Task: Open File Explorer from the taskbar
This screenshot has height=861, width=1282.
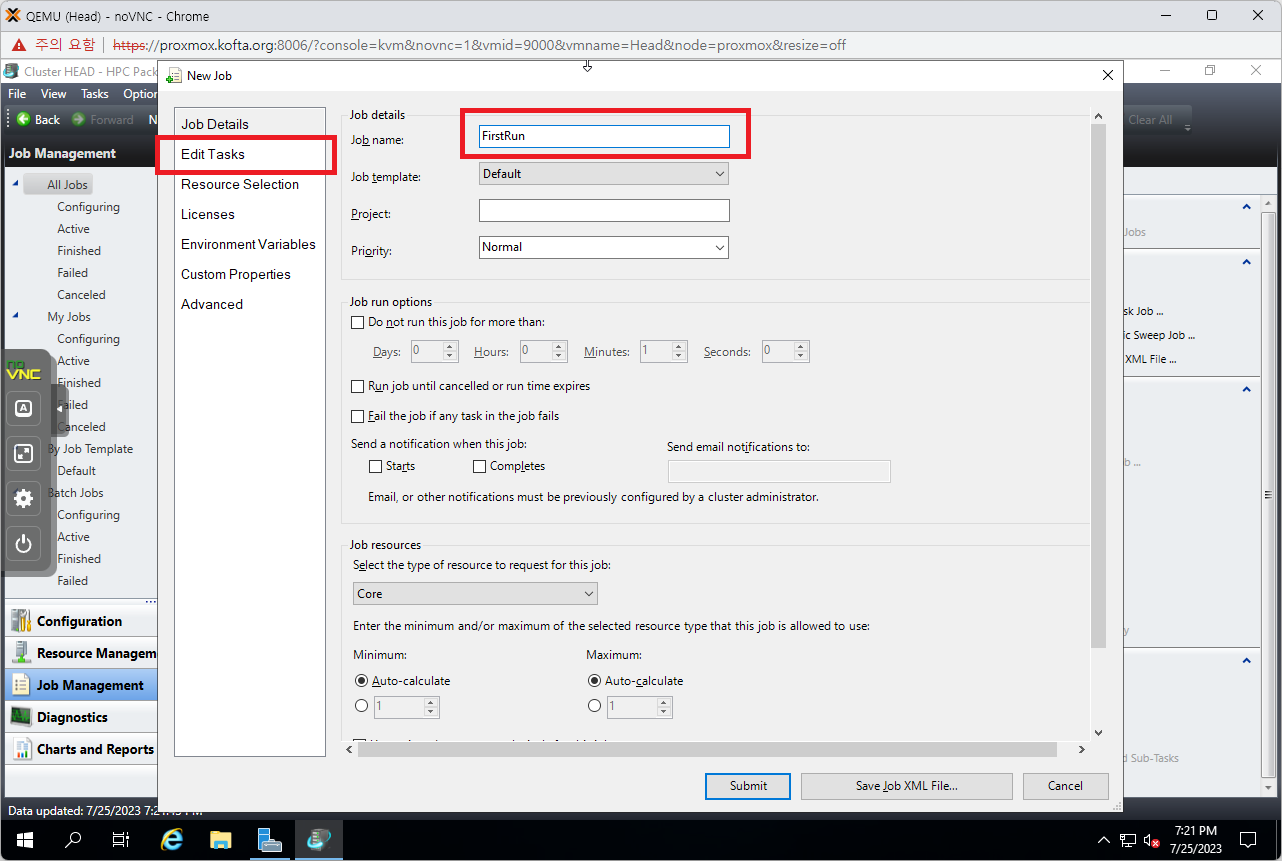Action: pos(220,839)
